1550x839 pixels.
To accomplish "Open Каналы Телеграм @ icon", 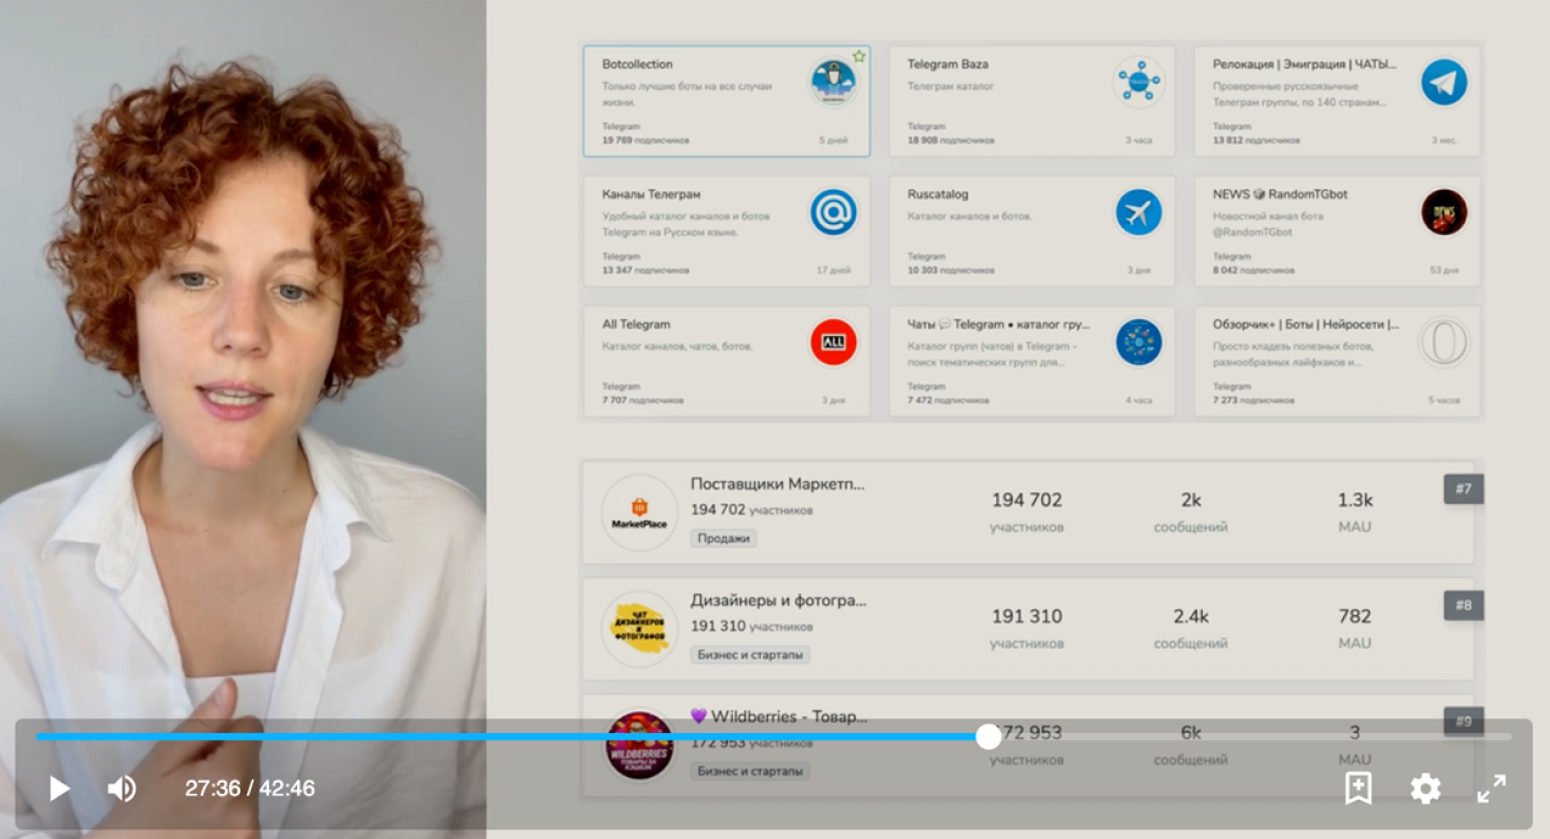I will click(833, 212).
